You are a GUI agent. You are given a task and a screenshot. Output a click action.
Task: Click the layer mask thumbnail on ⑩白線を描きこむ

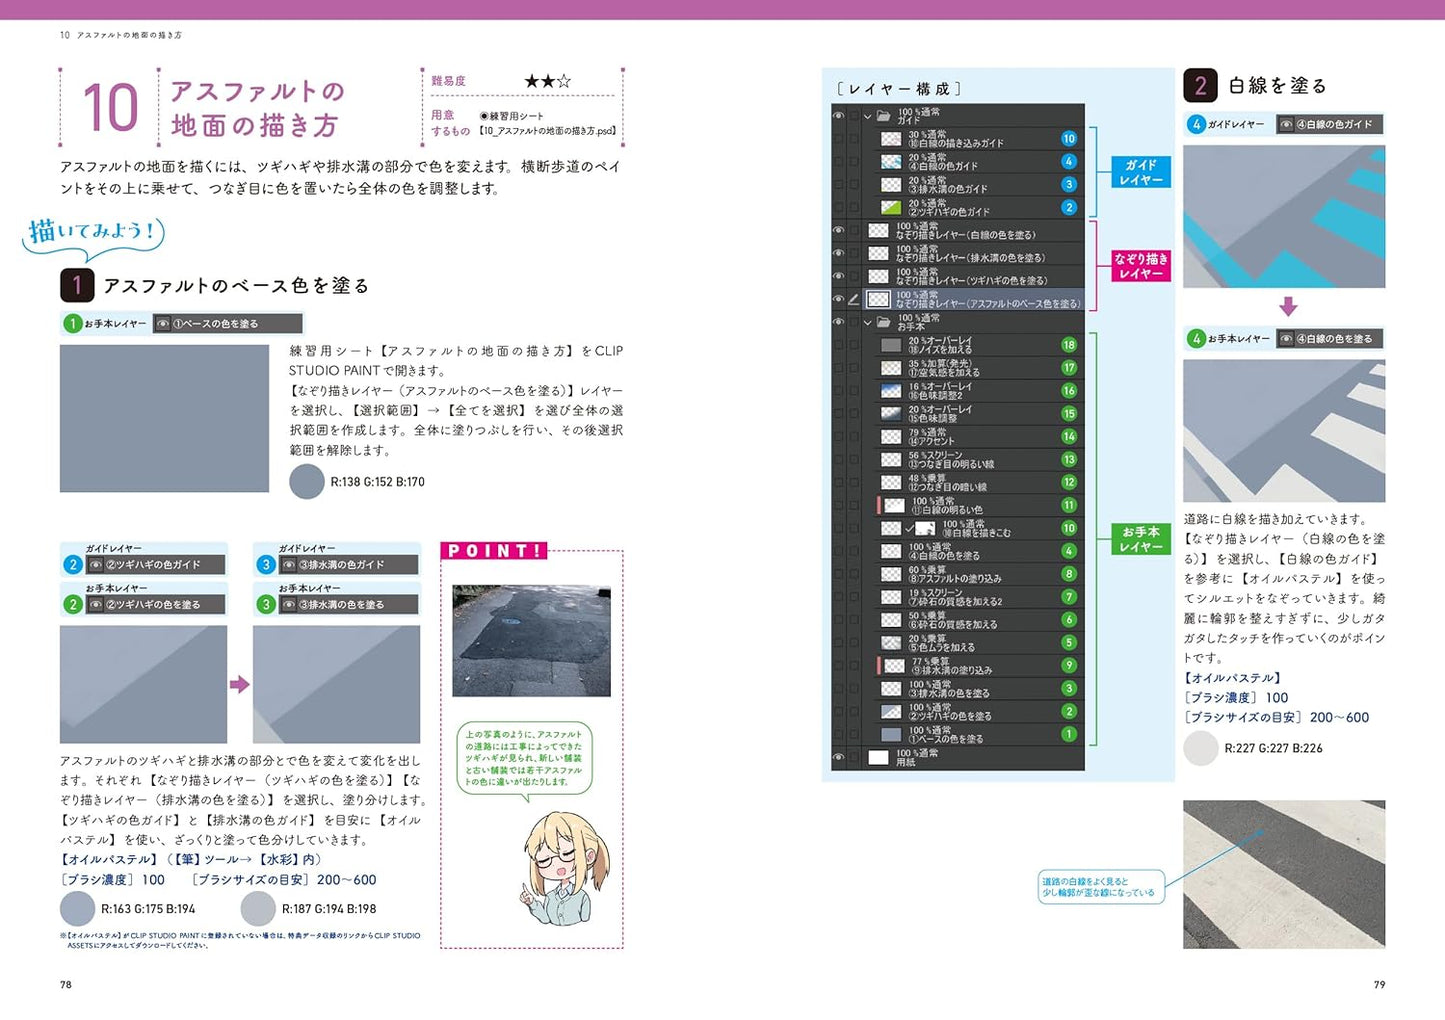click(x=926, y=528)
